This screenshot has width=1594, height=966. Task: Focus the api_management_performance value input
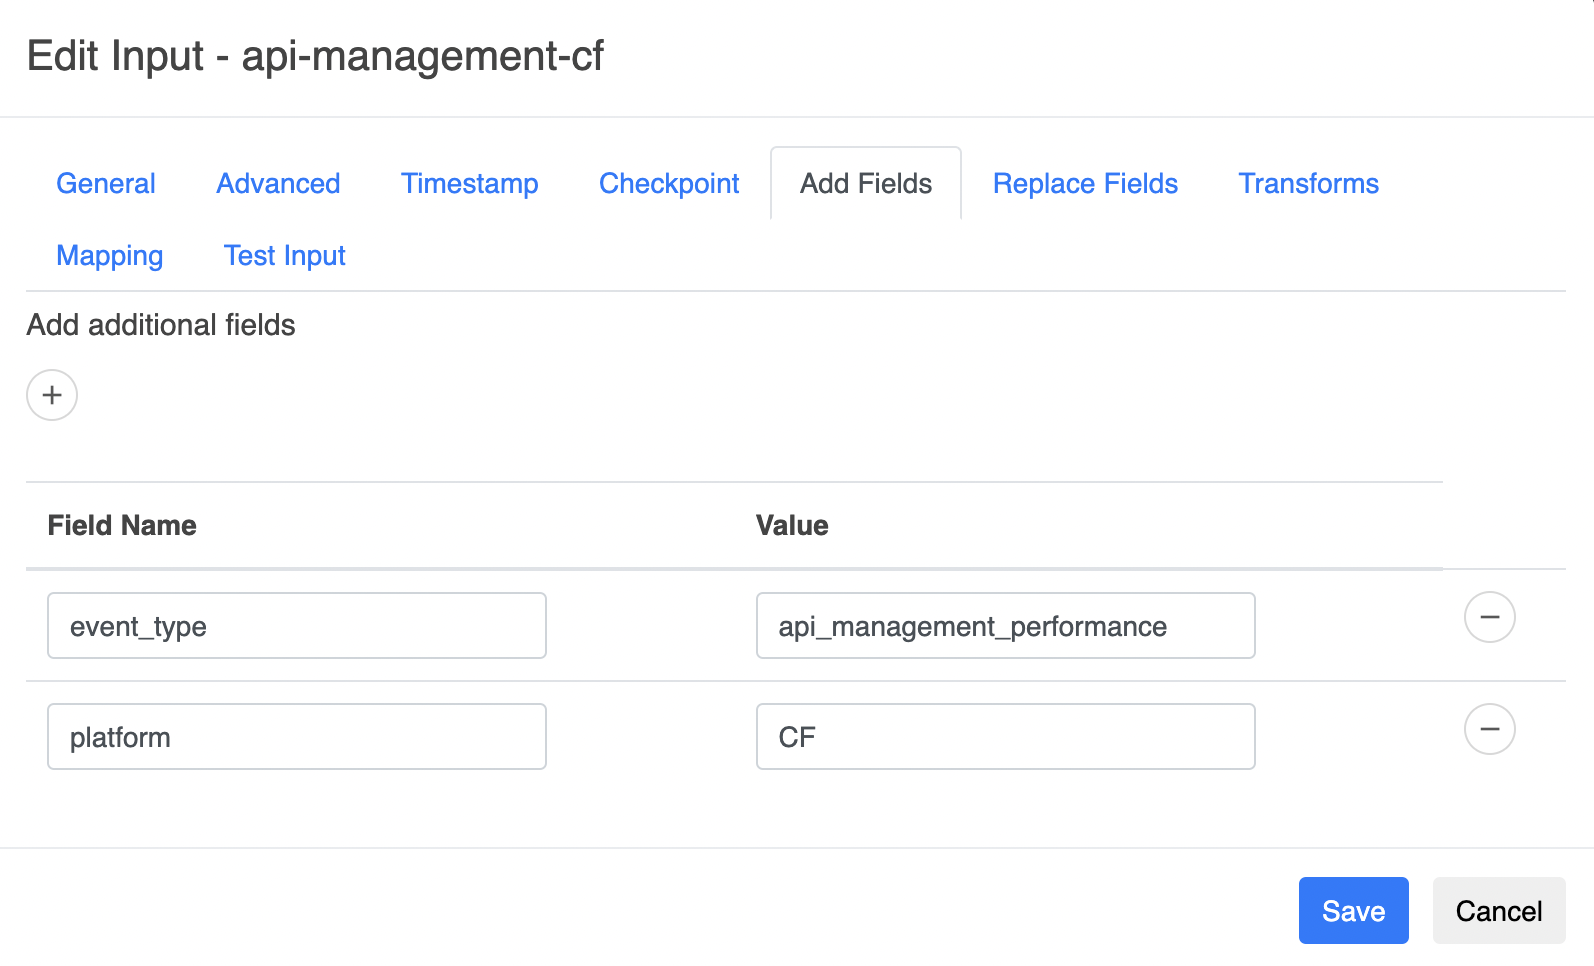coord(1005,626)
